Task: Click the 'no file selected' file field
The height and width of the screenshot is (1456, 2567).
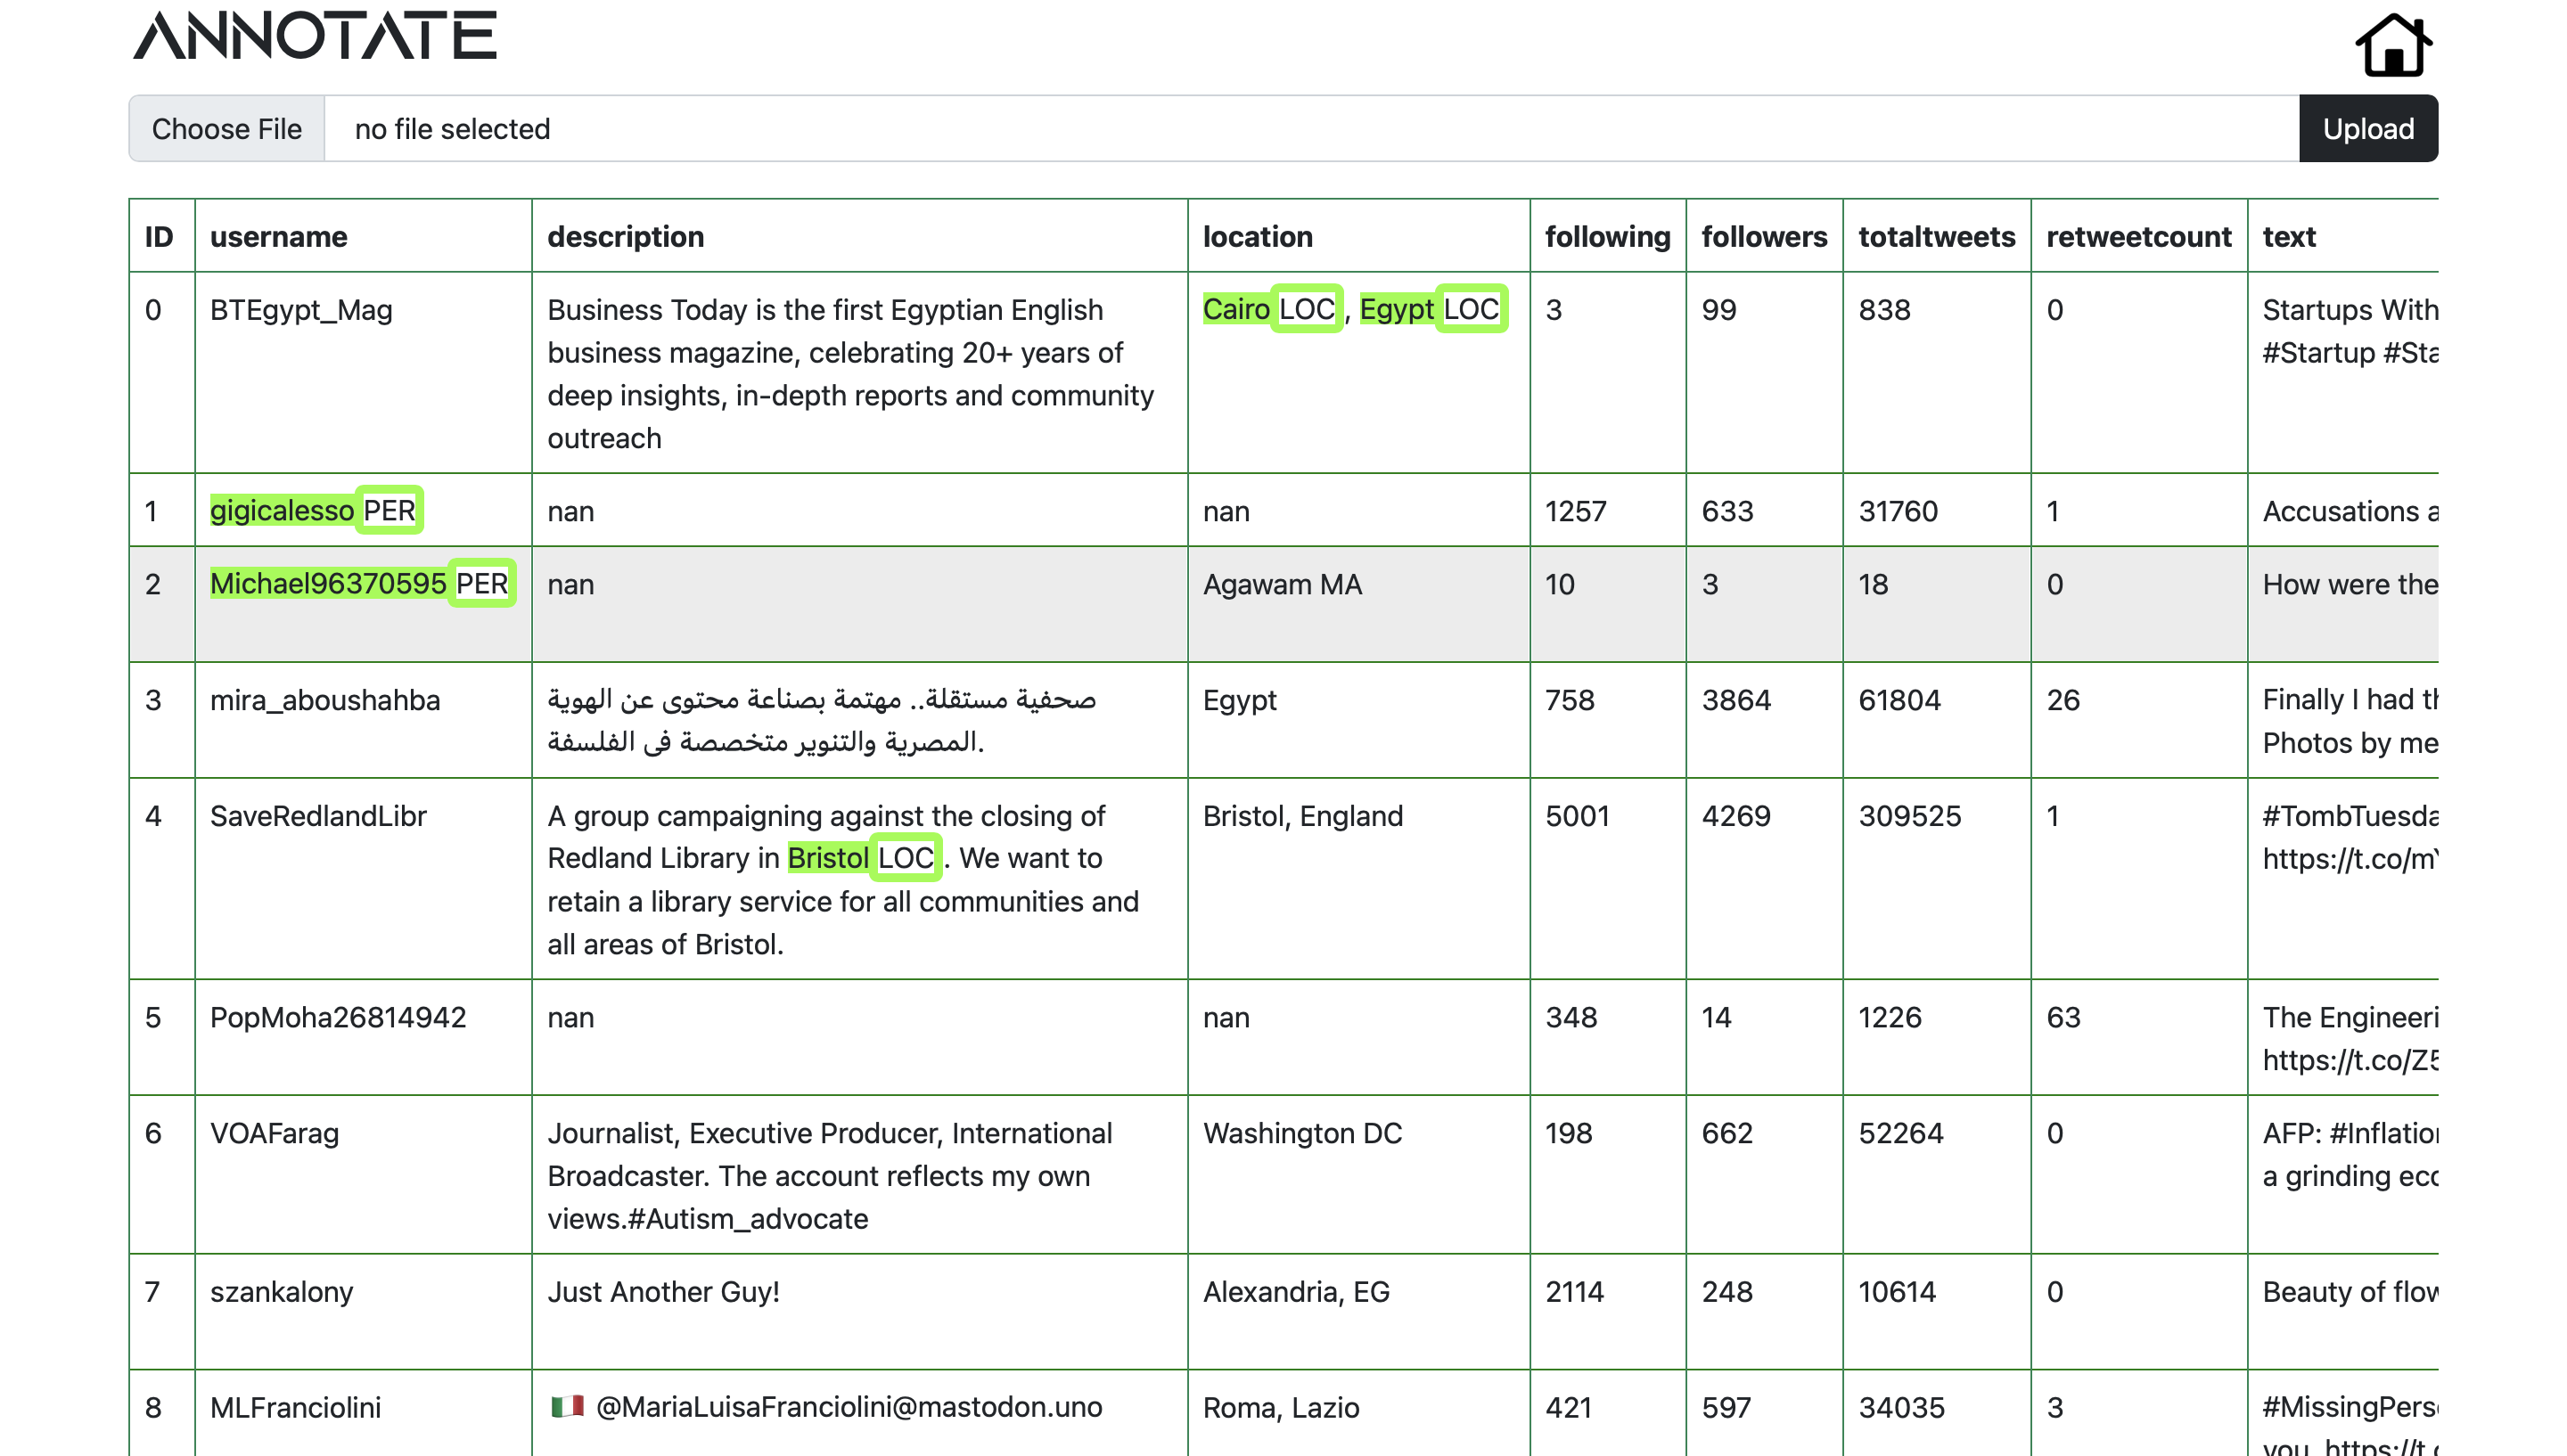Action: [1311, 128]
